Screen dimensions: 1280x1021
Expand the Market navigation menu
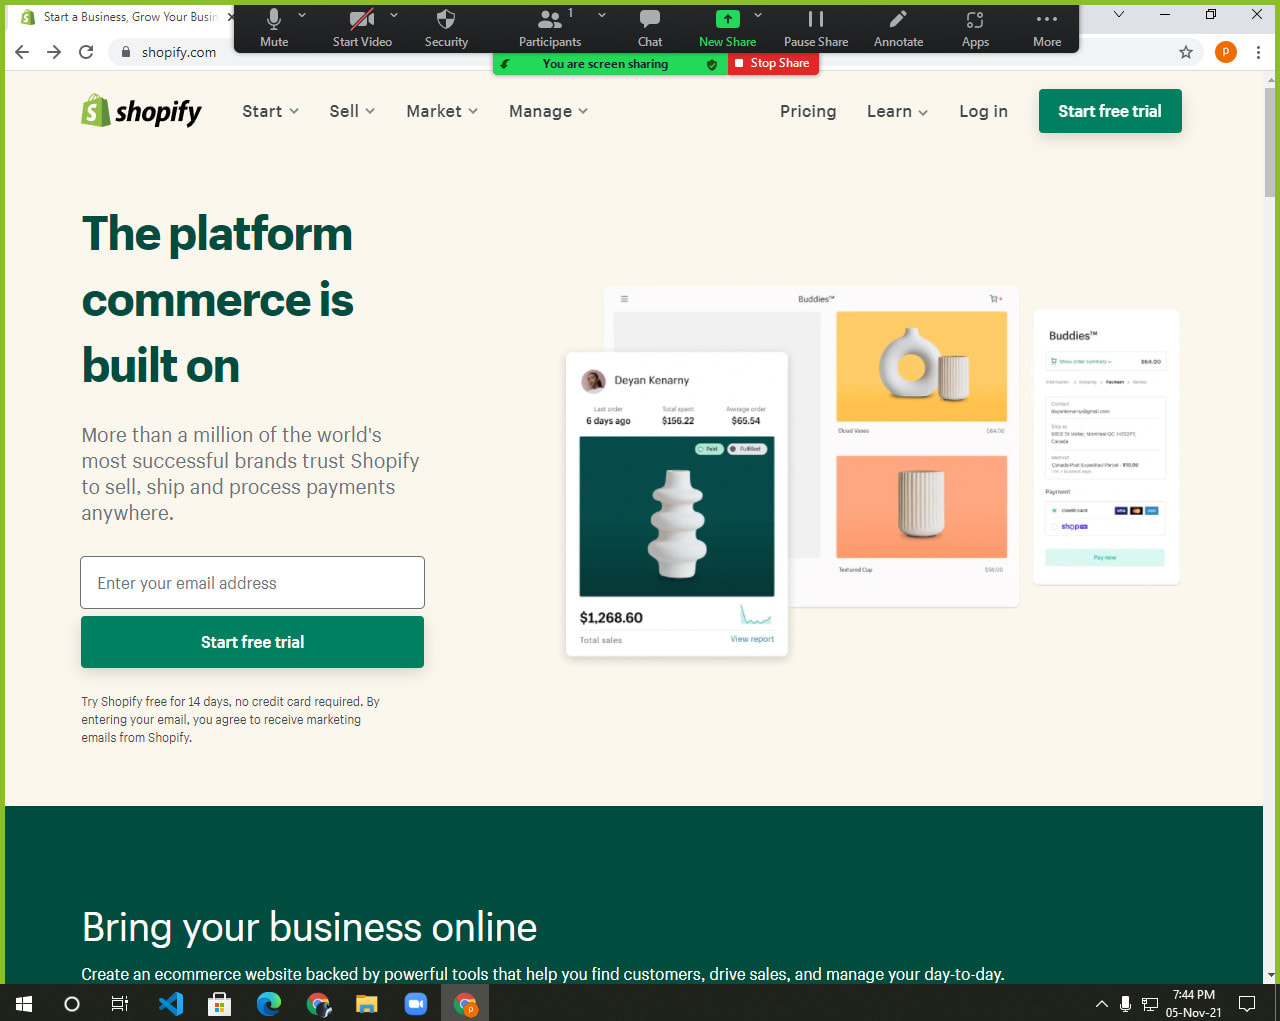pyautogui.click(x=442, y=111)
